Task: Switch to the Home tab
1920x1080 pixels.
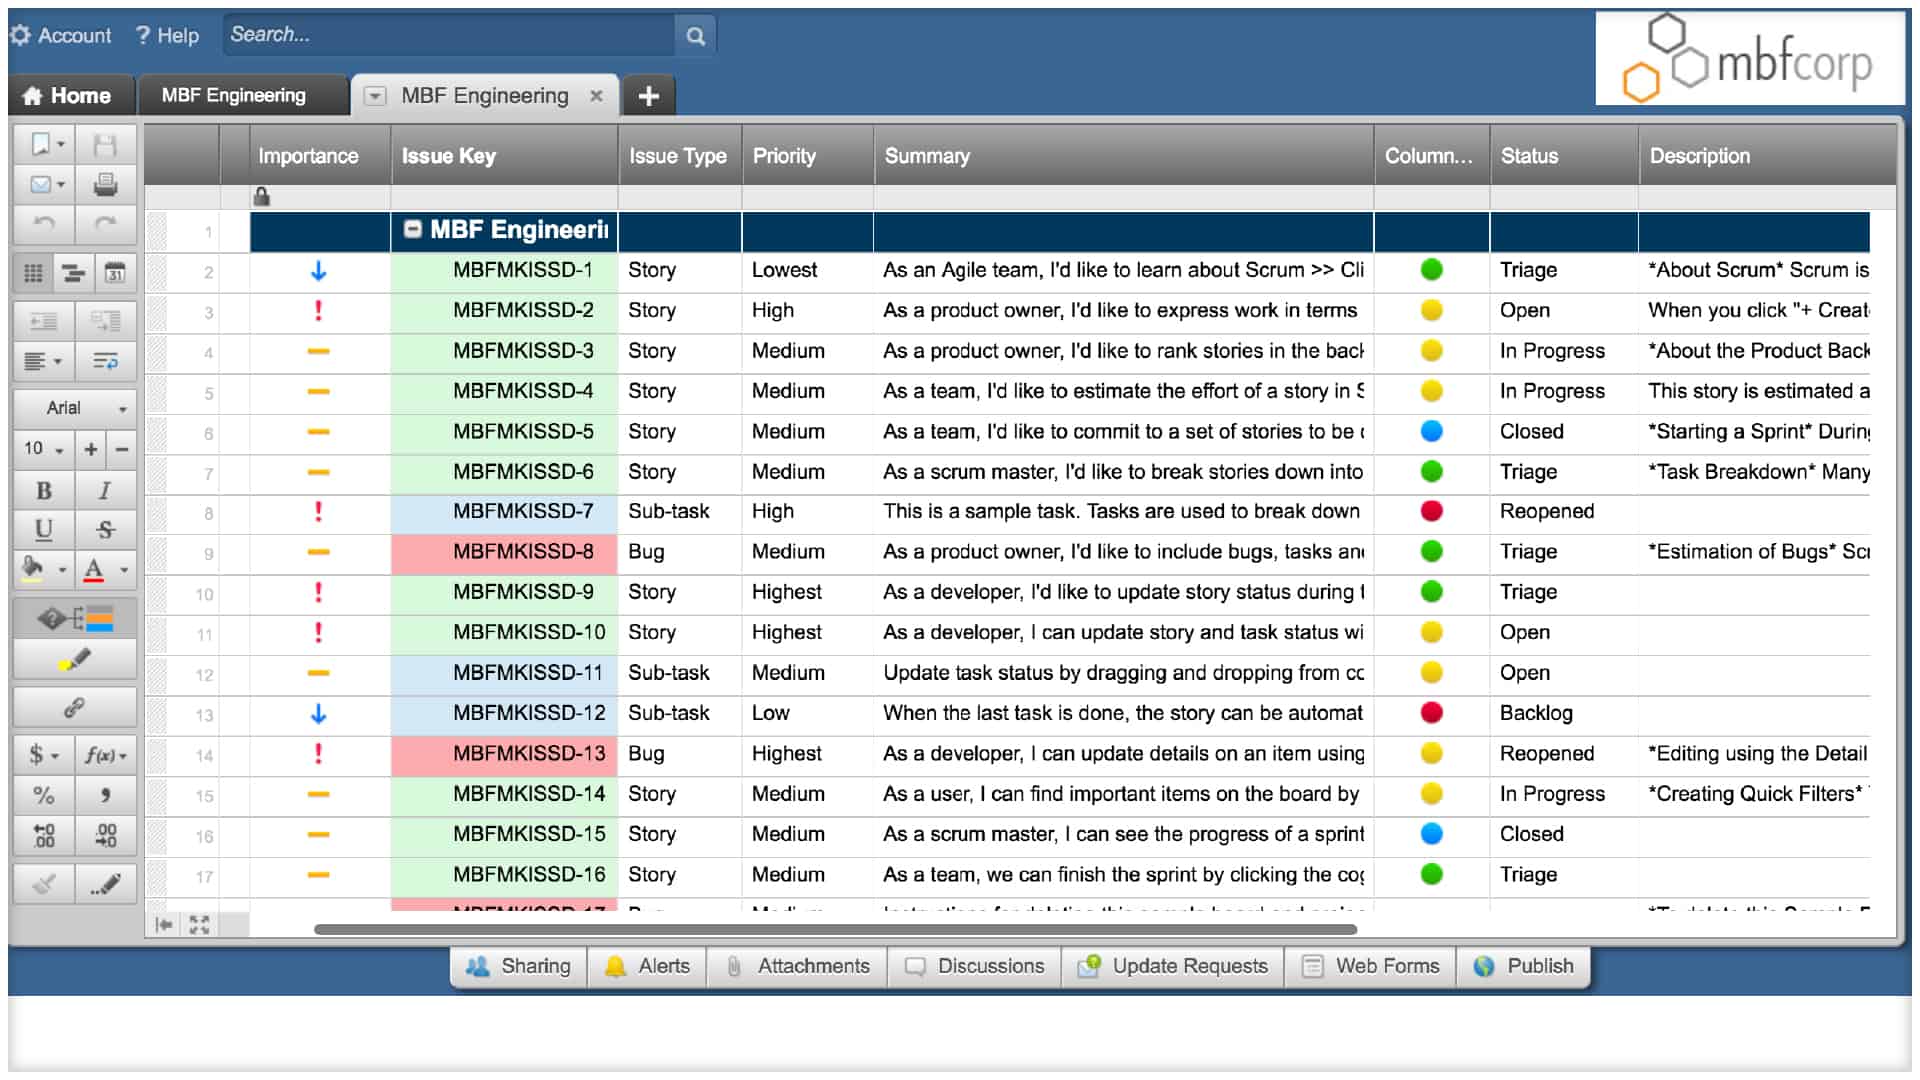Action: (68, 96)
